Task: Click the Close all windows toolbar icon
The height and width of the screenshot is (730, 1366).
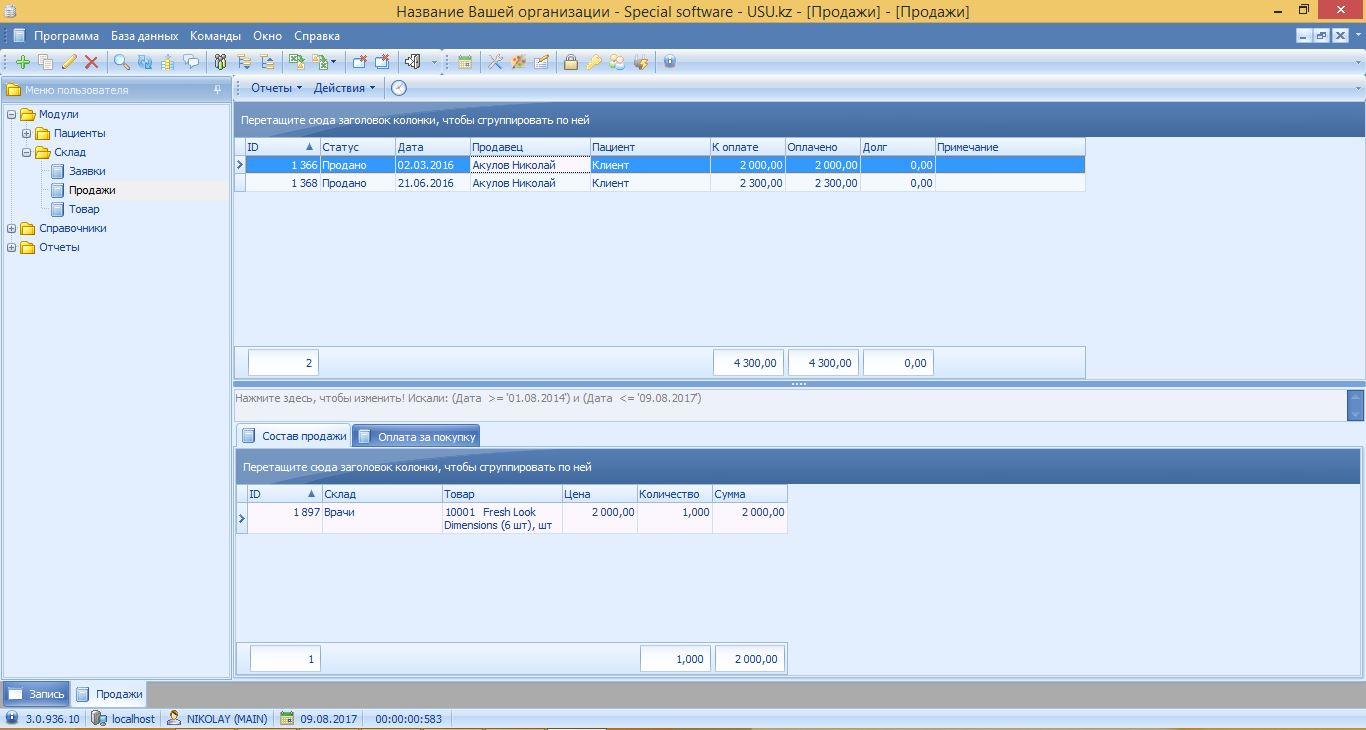Action: click(x=382, y=62)
